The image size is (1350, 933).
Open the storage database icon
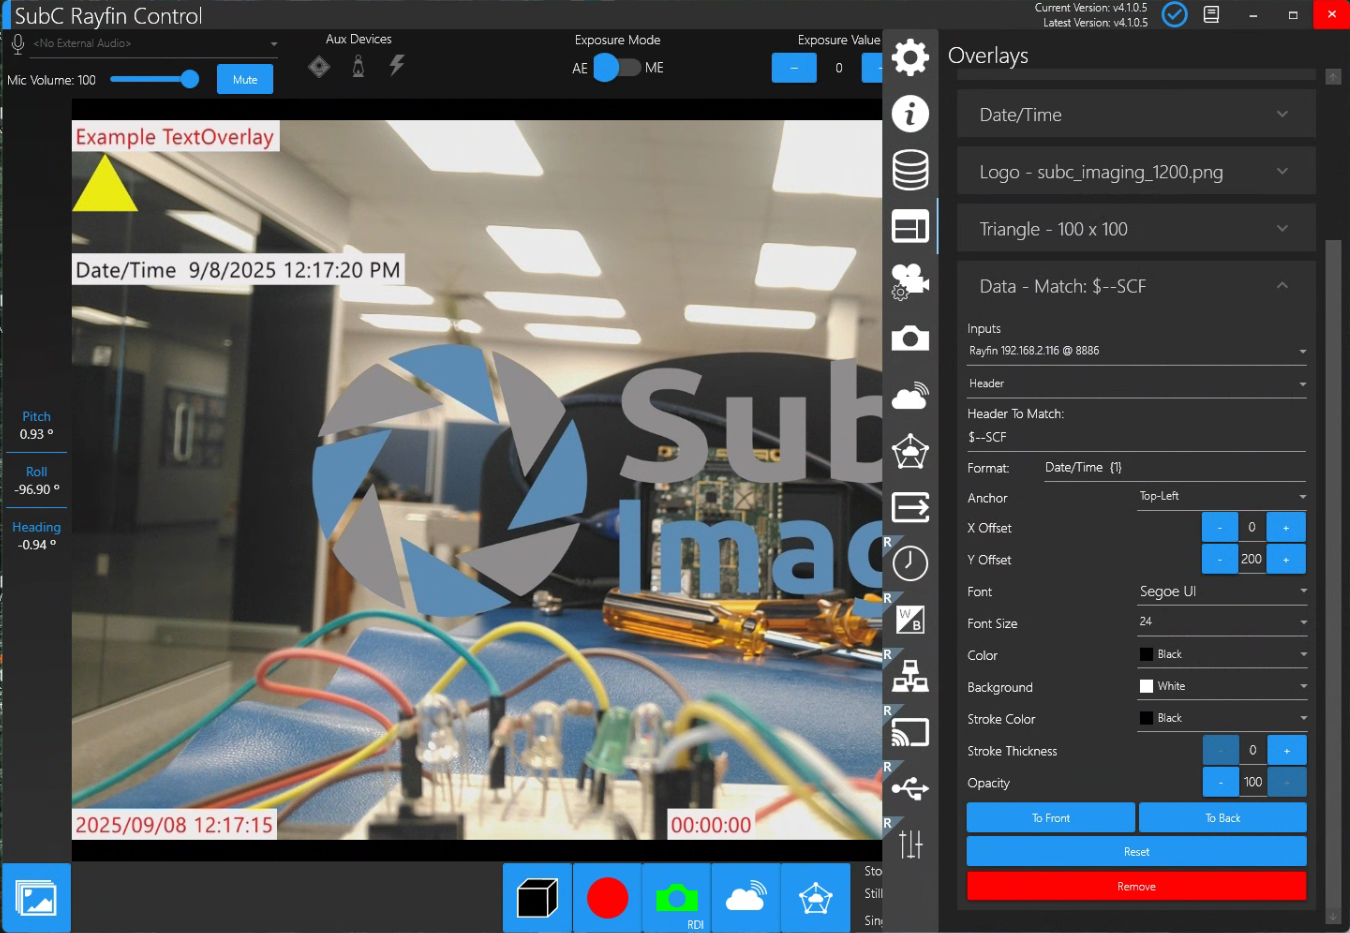coord(910,170)
